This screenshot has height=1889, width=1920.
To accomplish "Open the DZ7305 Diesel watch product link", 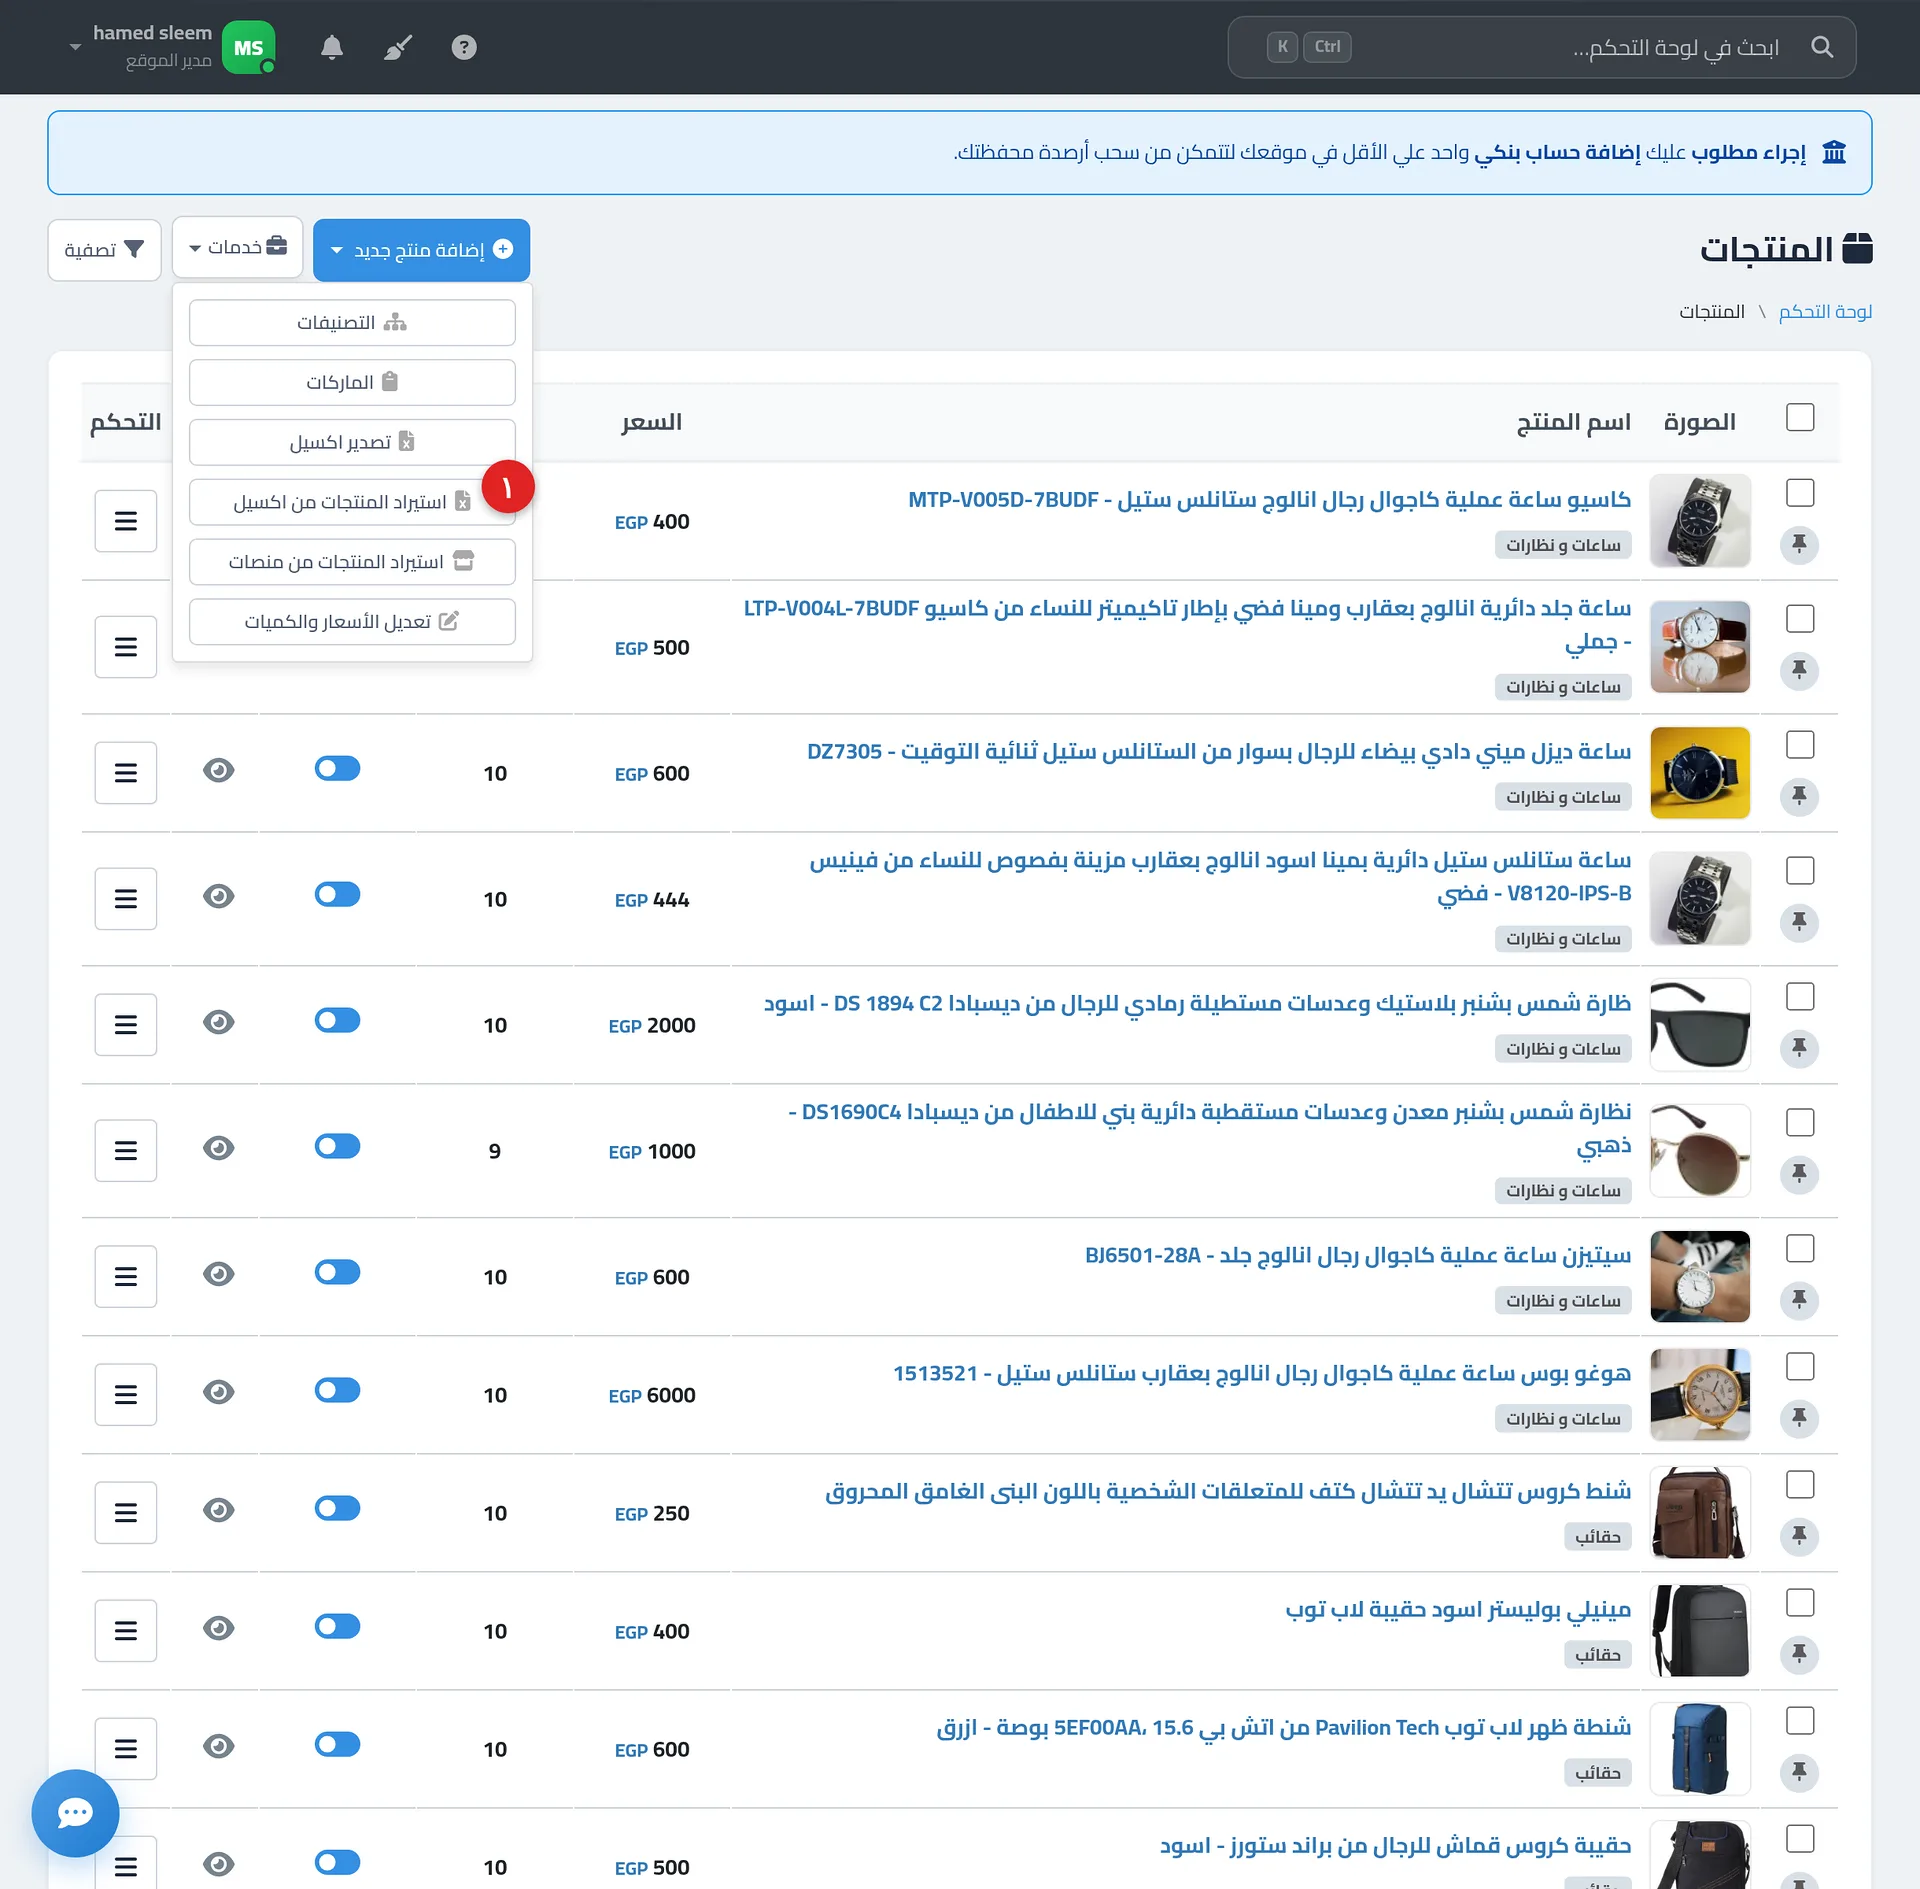I will click(x=1219, y=752).
